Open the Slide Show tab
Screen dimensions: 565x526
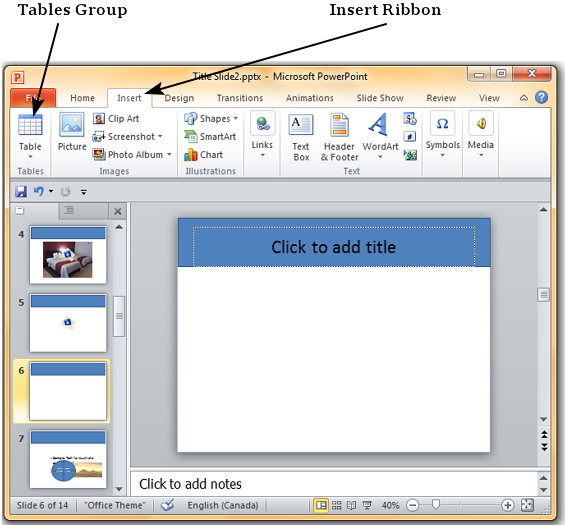(x=380, y=98)
